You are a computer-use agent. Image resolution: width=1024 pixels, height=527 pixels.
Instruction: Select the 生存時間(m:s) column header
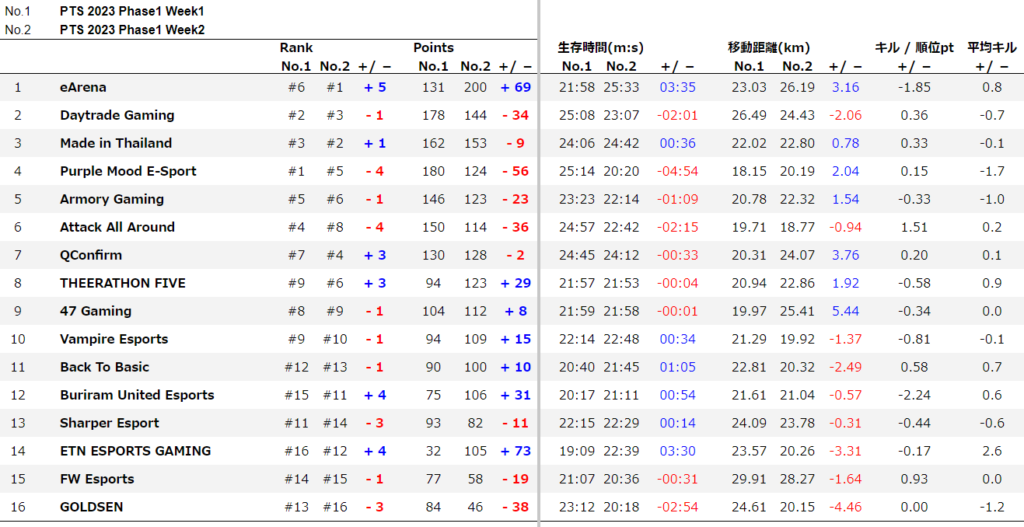point(601,47)
